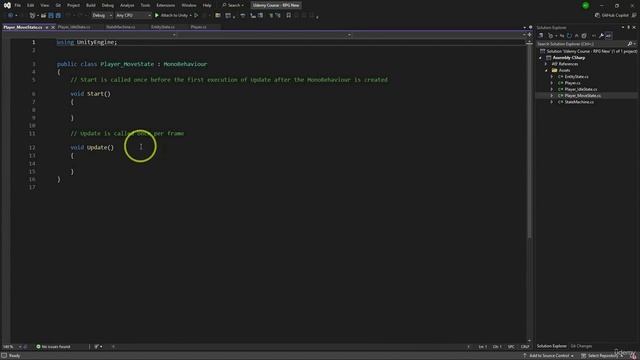This screenshot has width=640, height=360.
Task: Click the Open File icon in the toolbar
Action: (x=43, y=16)
